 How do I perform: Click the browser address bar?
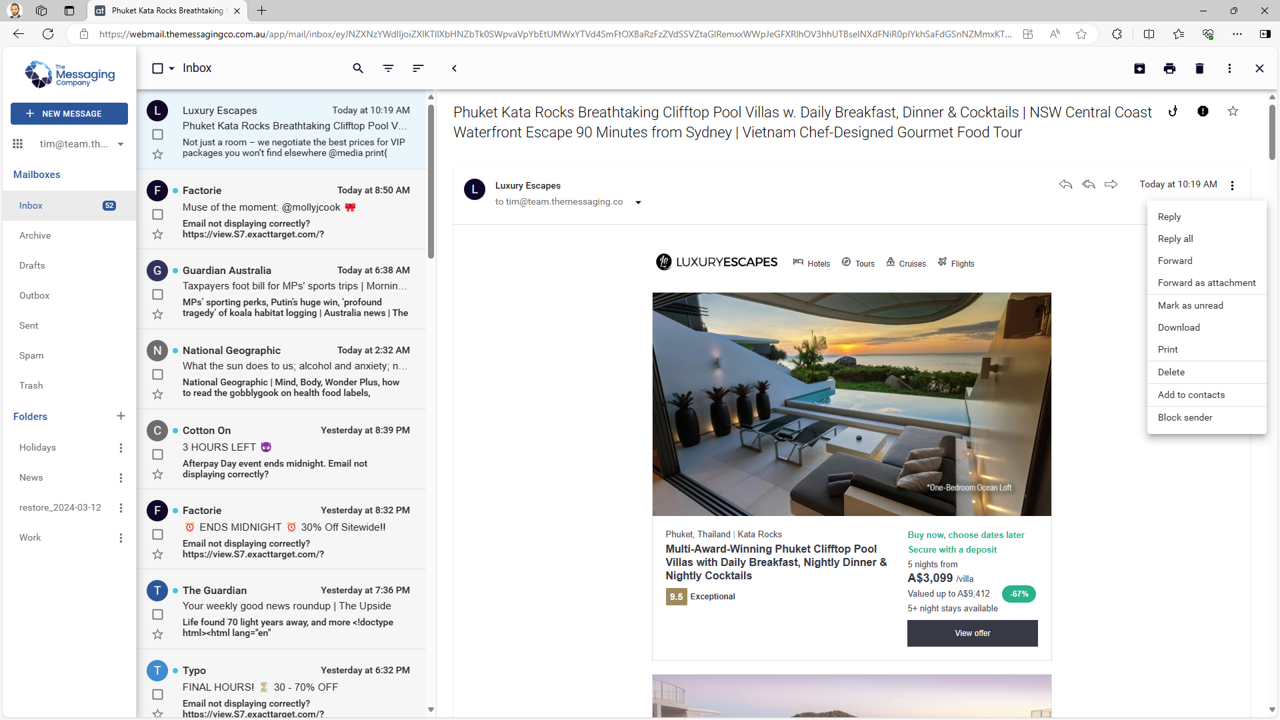(x=555, y=34)
